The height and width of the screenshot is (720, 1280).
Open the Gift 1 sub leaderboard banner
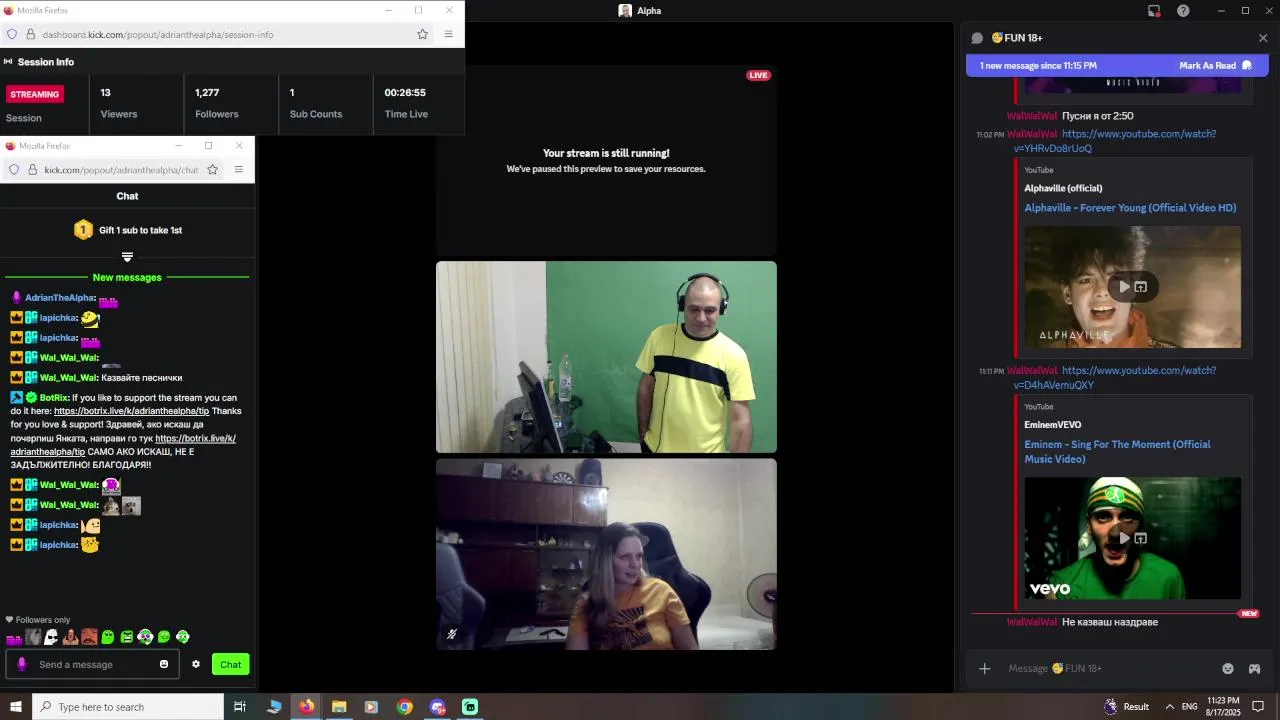tap(127, 230)
